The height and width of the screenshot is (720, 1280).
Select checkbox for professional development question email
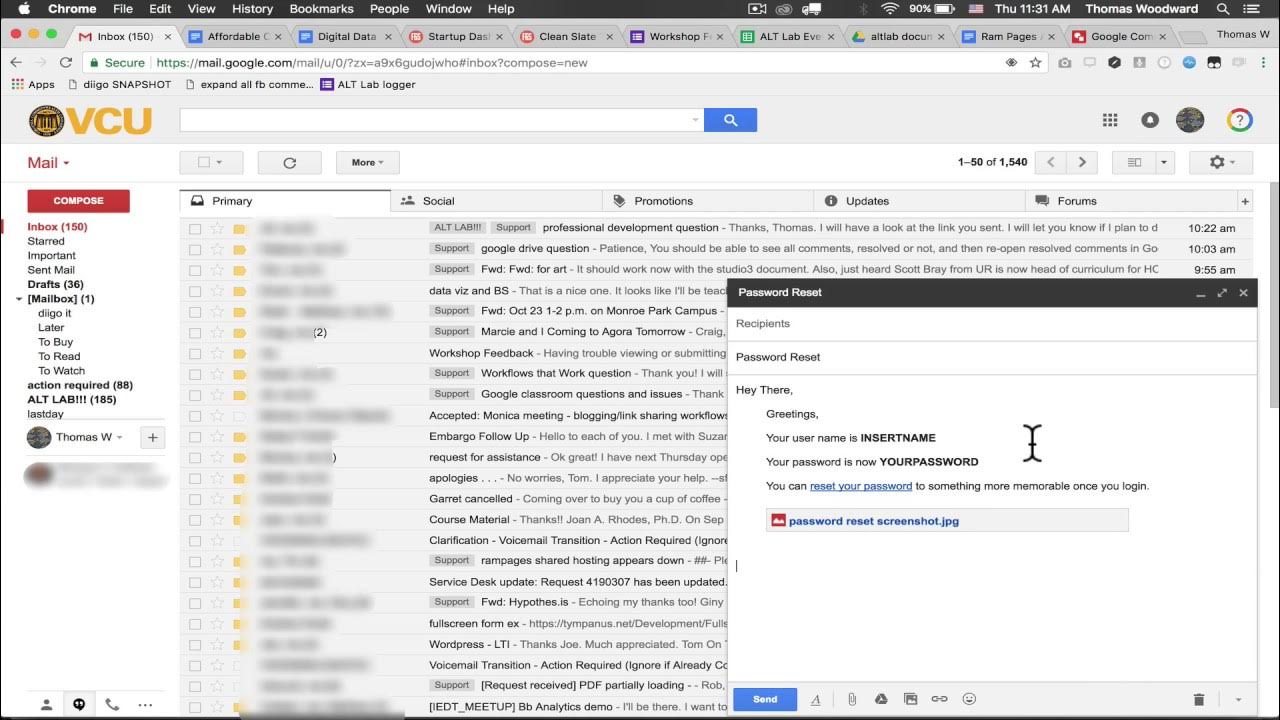(195, 228)
